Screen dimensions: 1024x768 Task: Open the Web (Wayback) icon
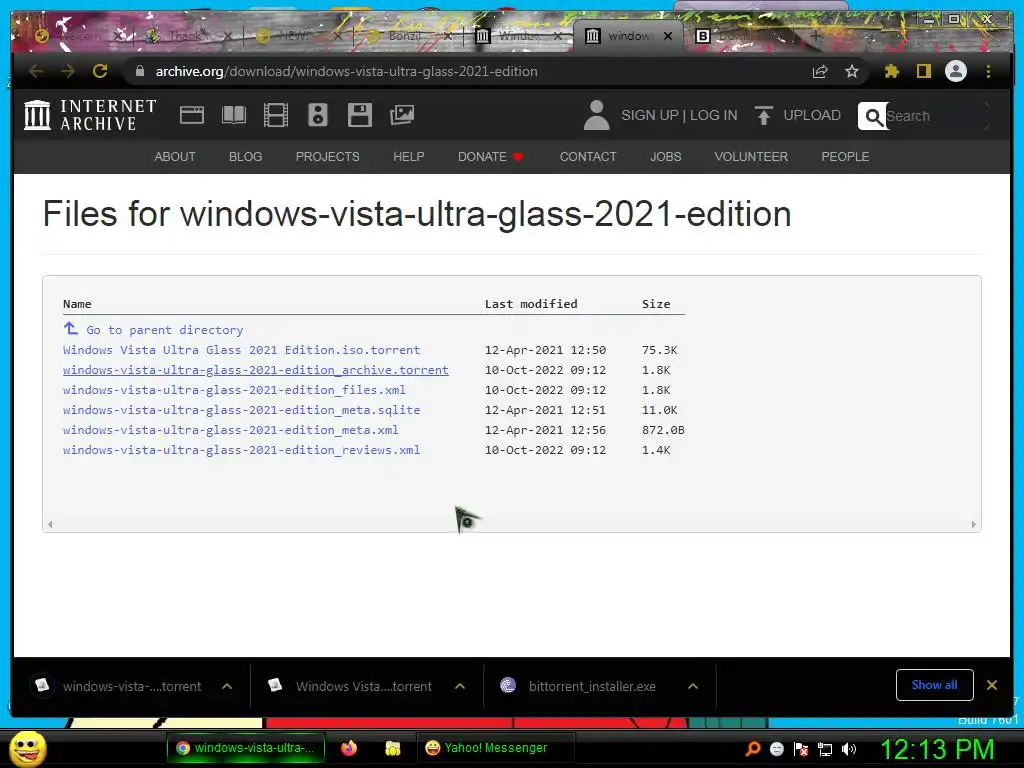click(x=191, y=115)
